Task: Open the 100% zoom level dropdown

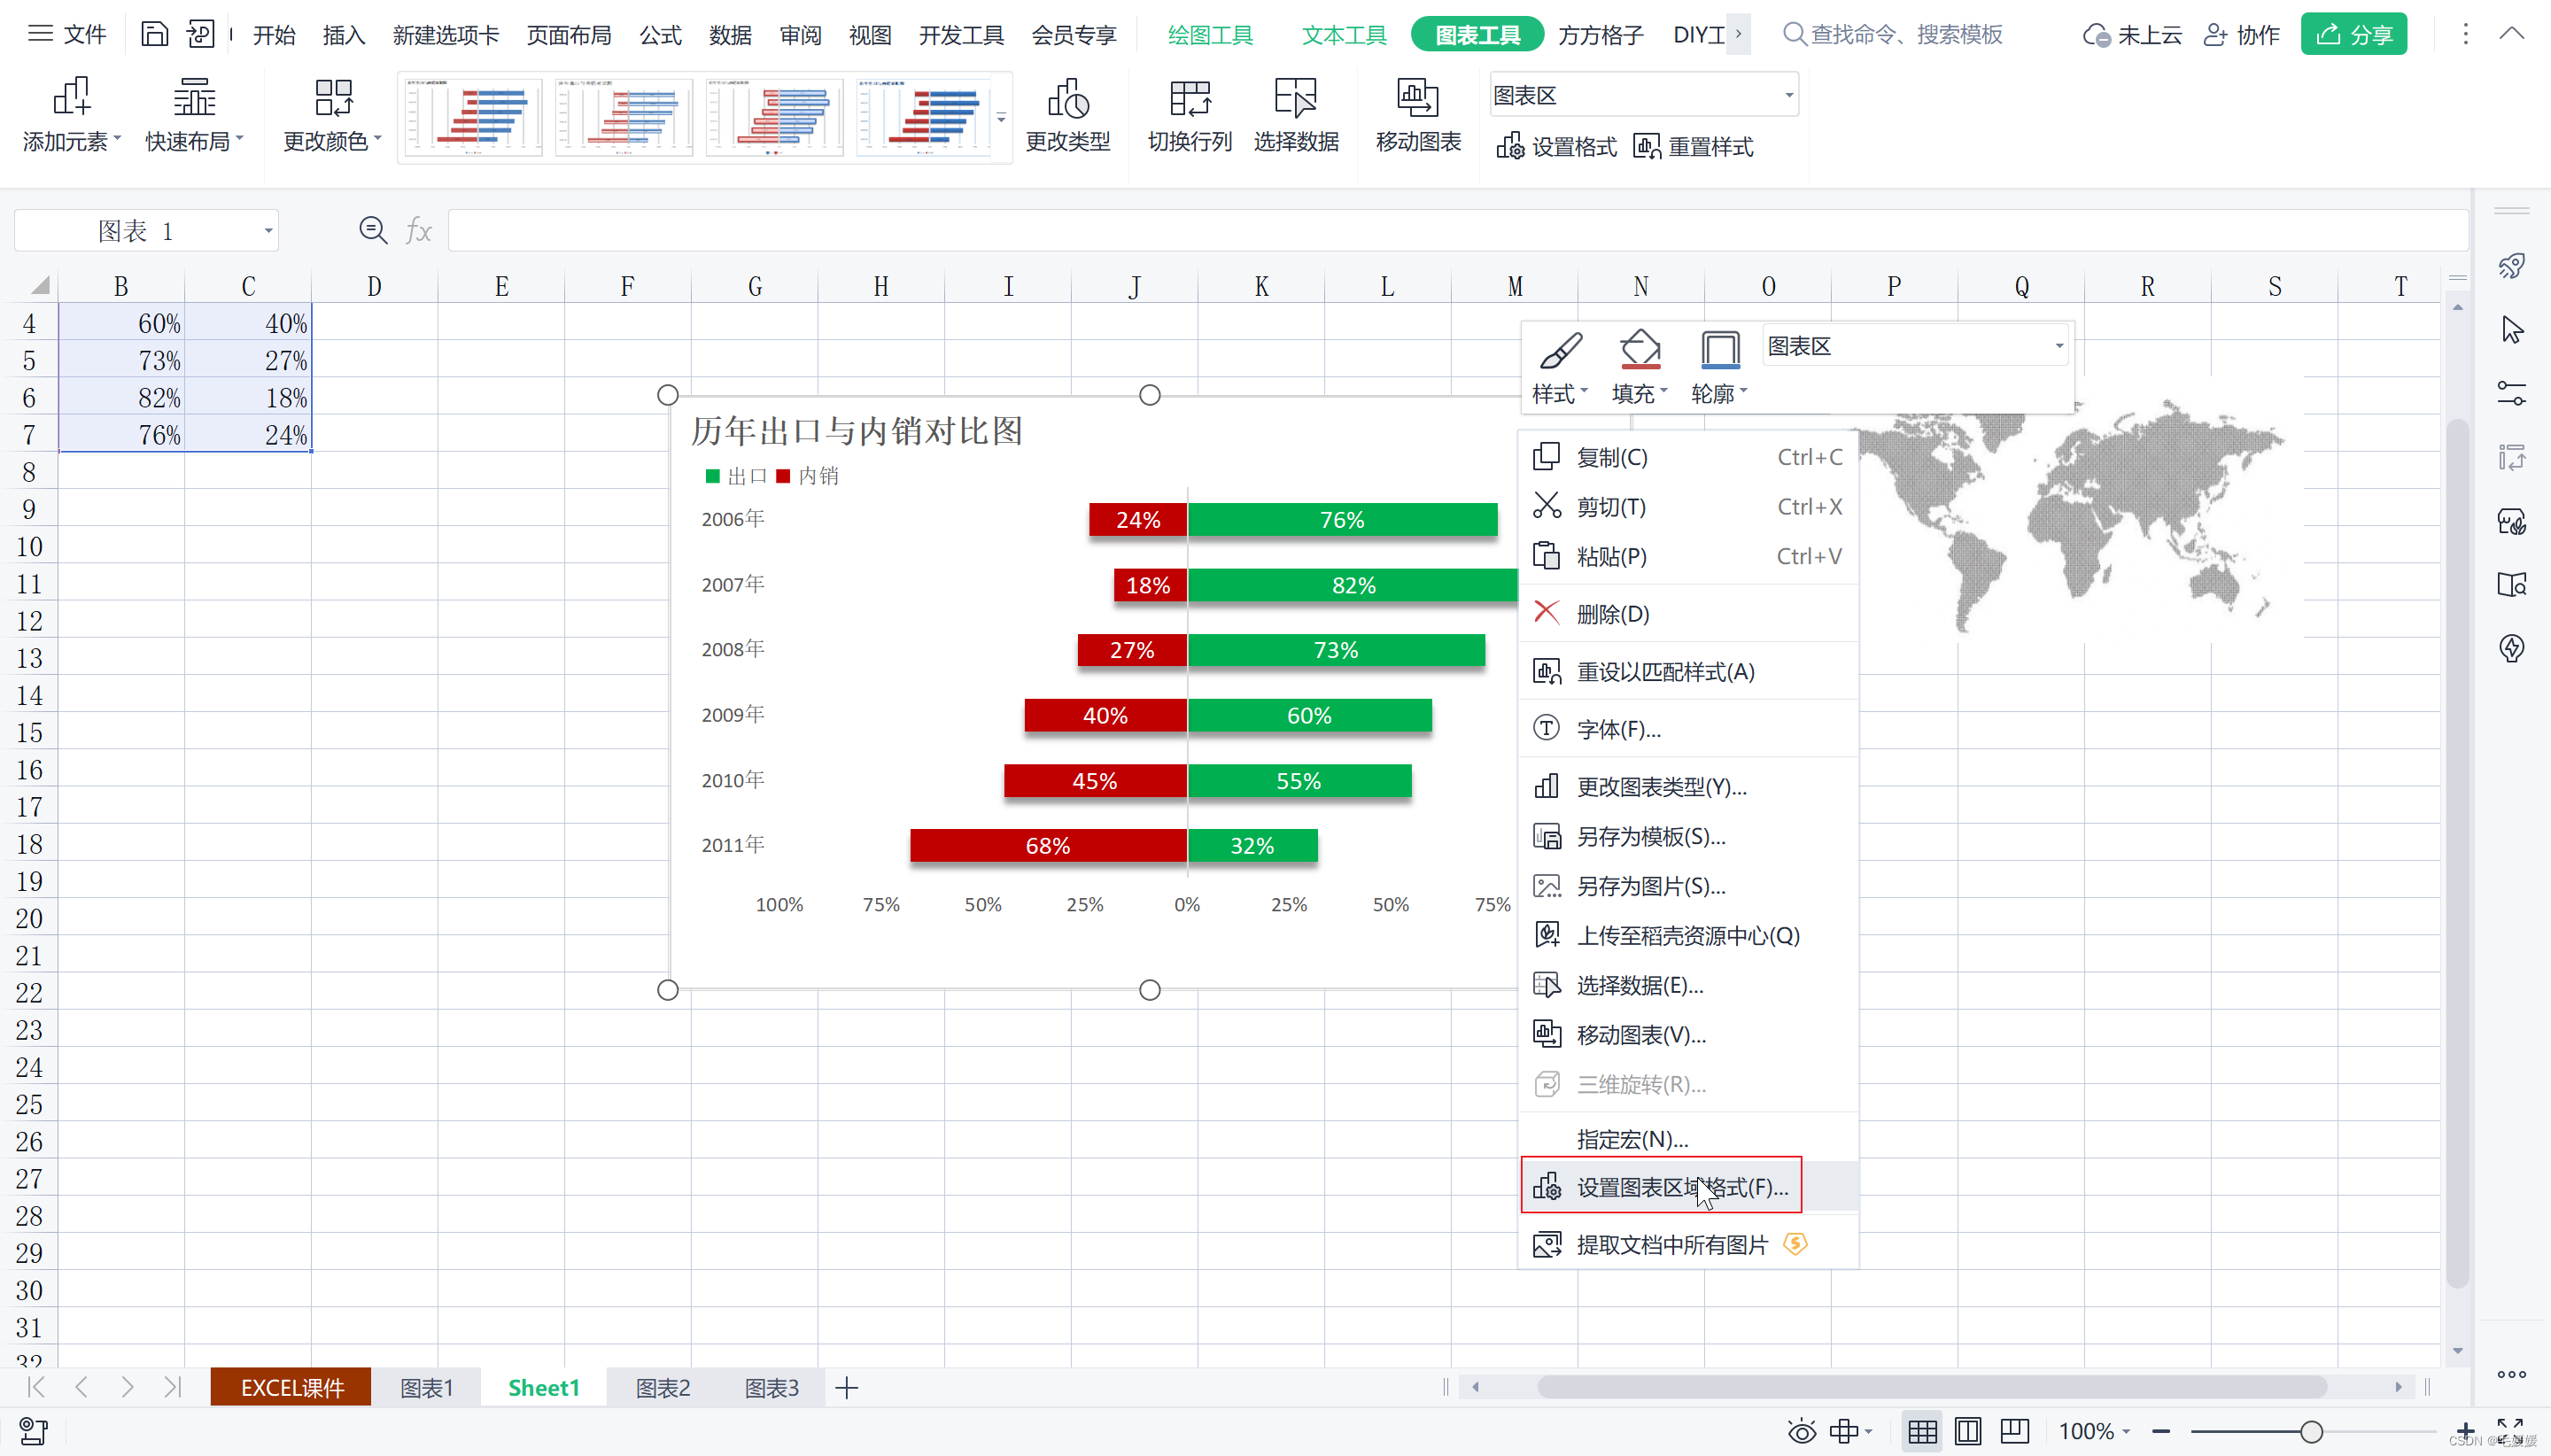Action: point(2094,1432)
